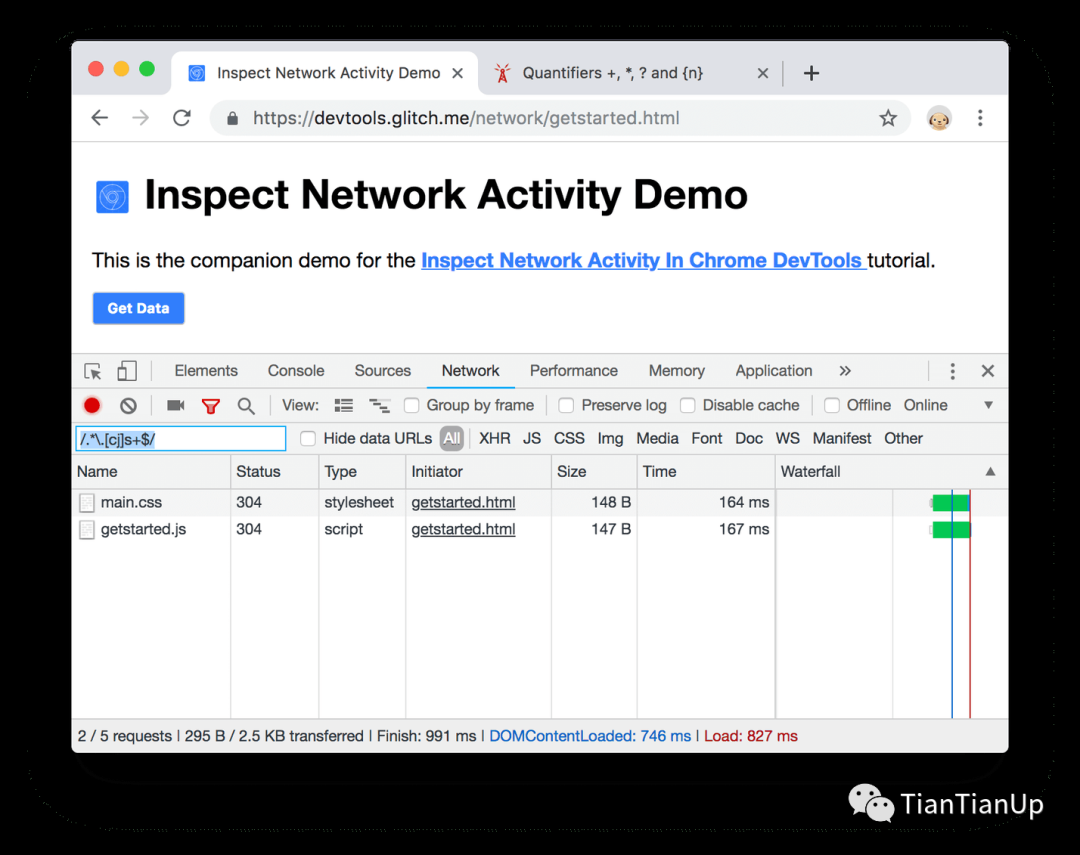
Task: Filter requests by Font type
Action: tap(707, 438)
